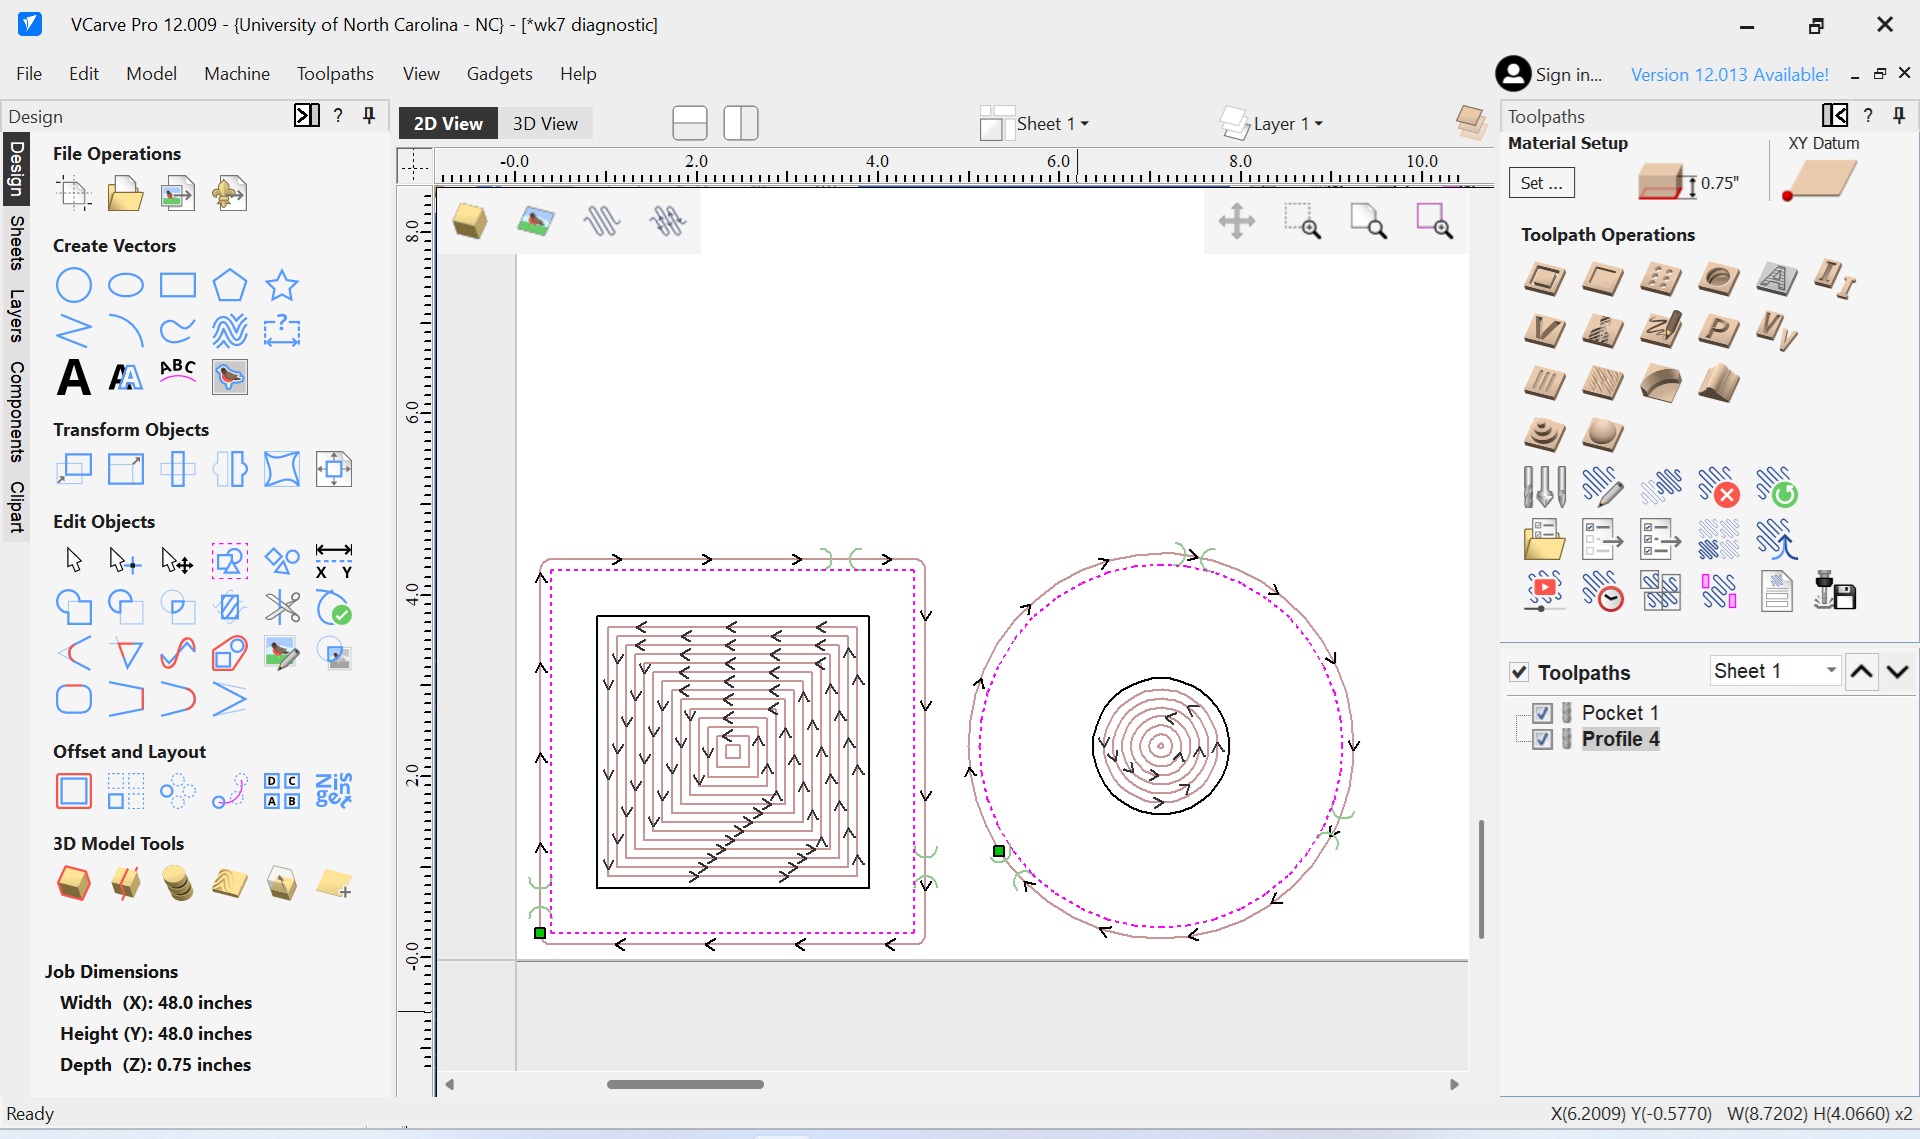
Task: Click the horizontal scrollbar thumb
Action: pos(685,1084)
